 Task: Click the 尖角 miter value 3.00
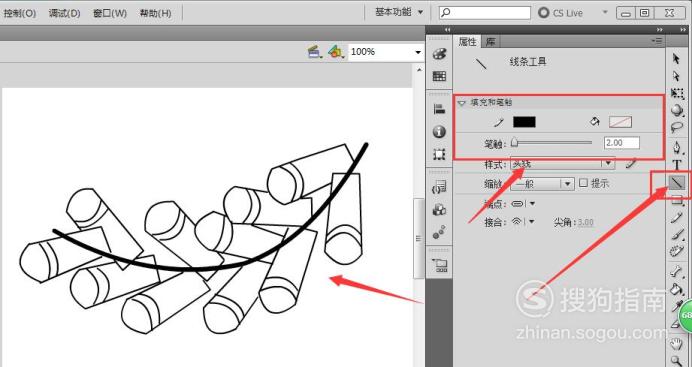tap(586, 222)
